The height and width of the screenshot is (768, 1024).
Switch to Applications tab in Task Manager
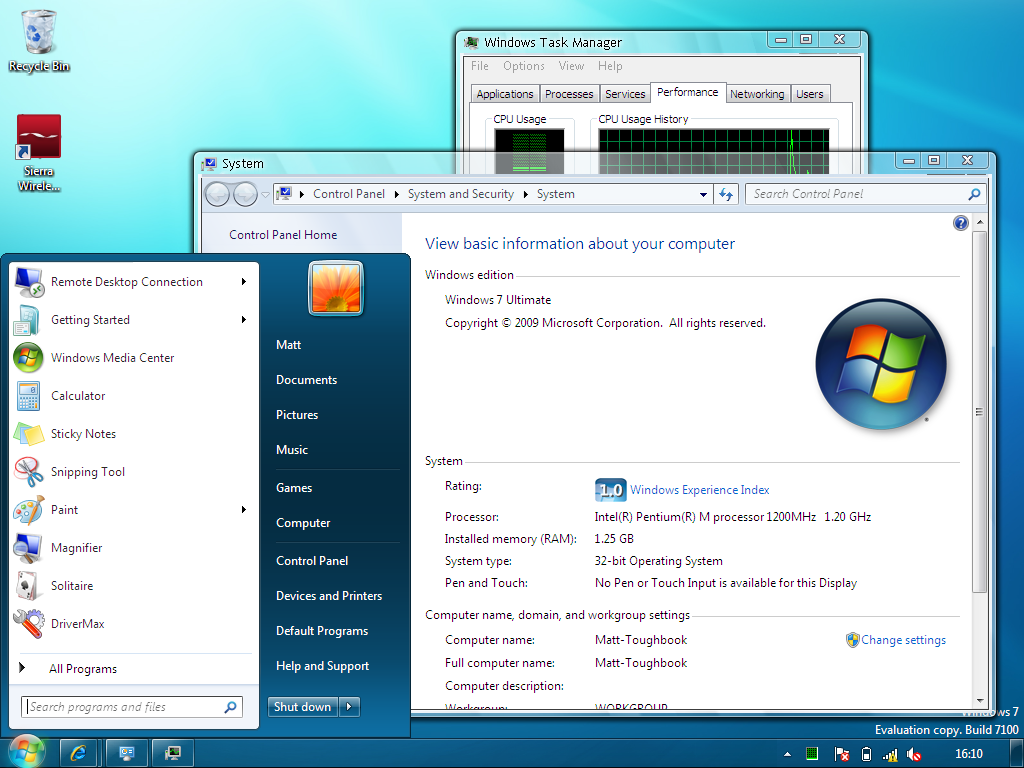[505, 94]
